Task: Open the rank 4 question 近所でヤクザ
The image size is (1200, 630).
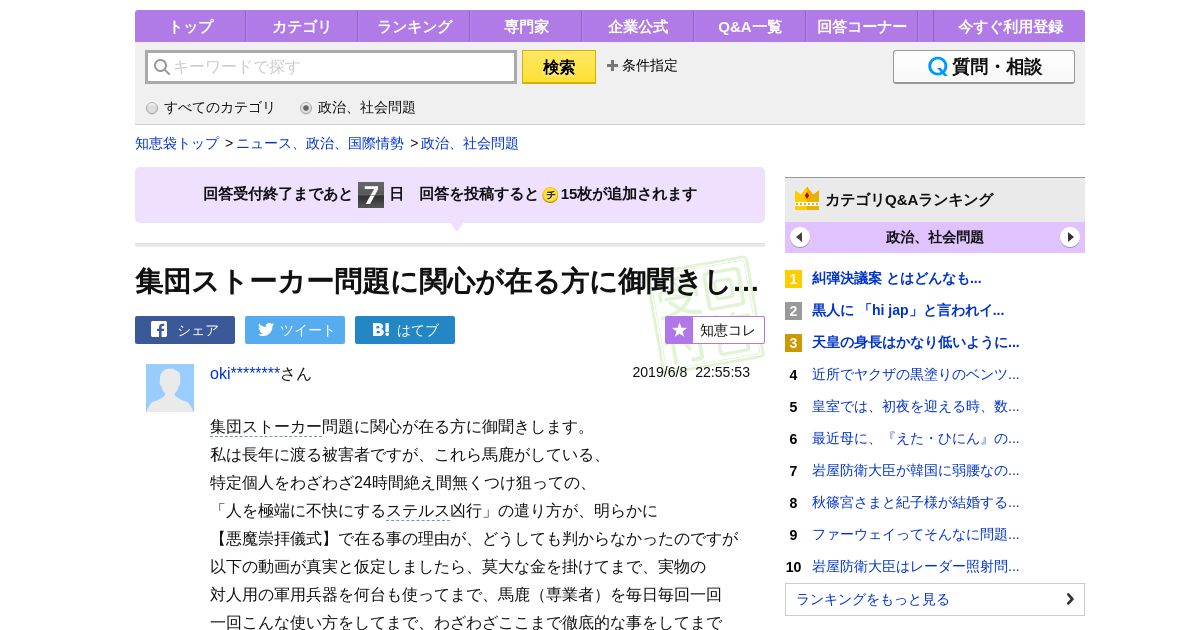Action: [916, 375]
